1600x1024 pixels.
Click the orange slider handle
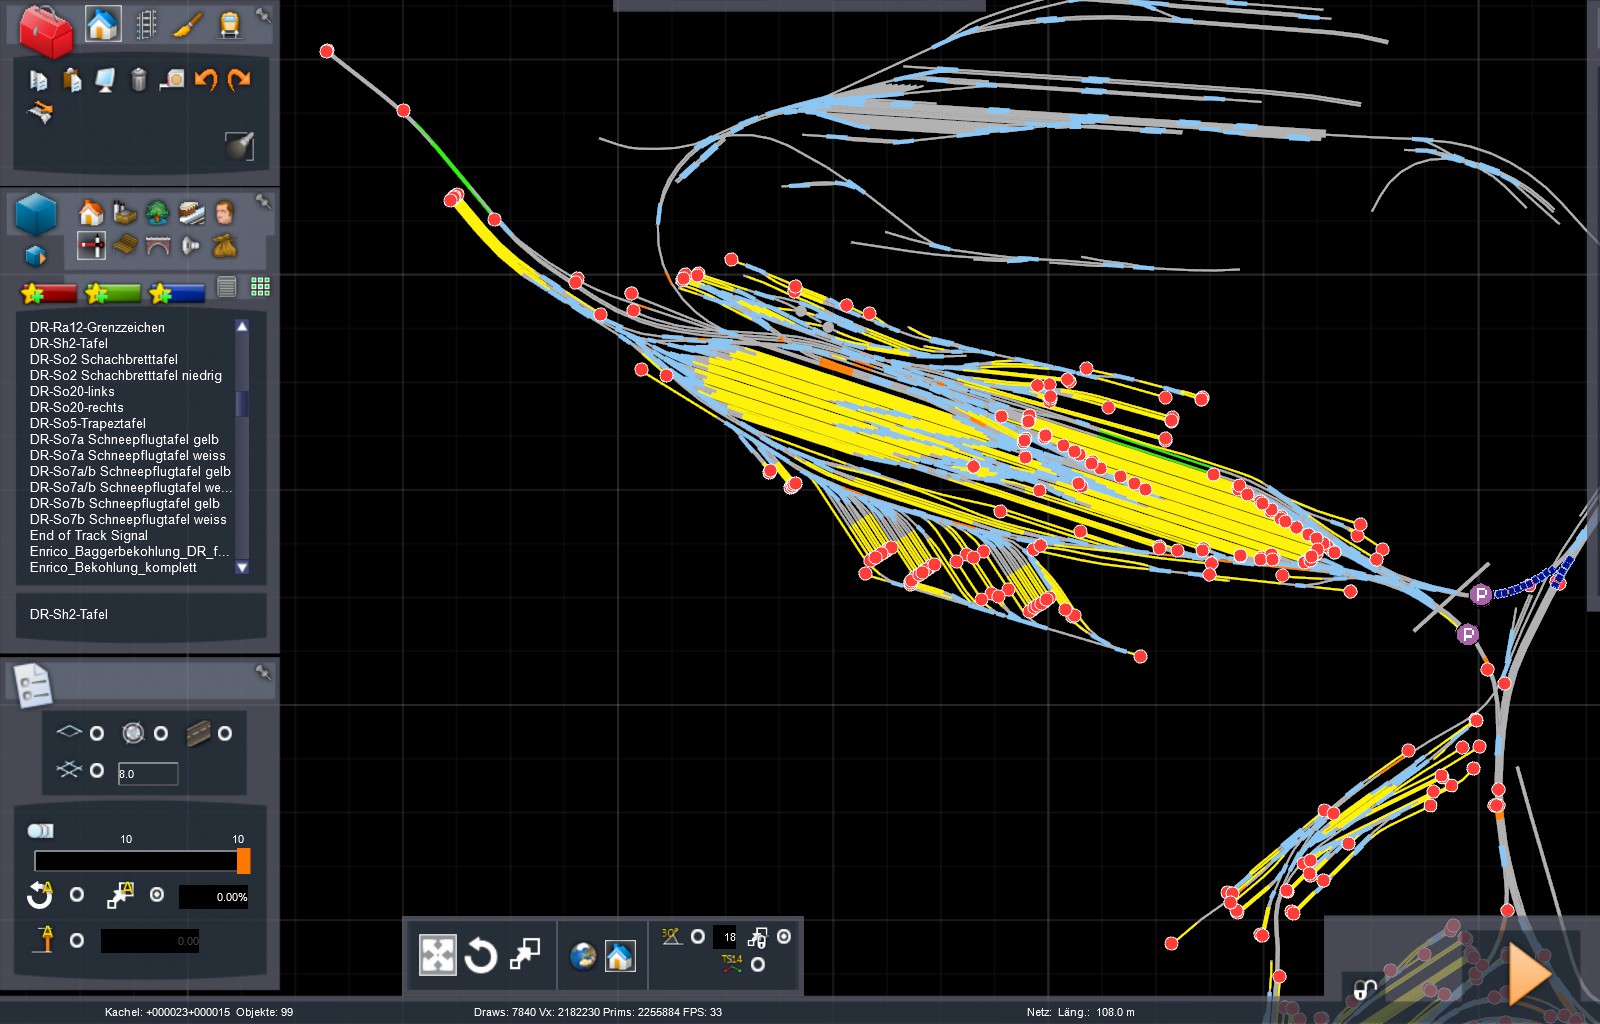point(243,861)
